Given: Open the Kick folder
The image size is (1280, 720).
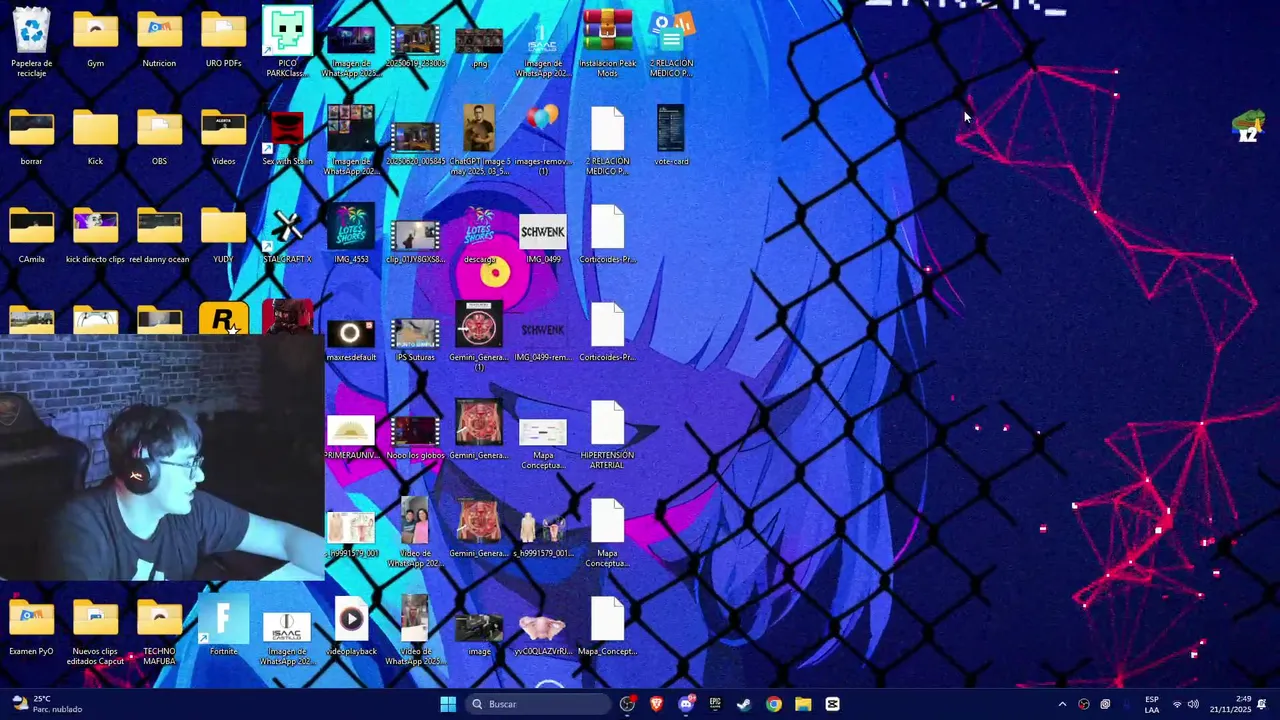Looking at the screenshot, I should click(95, 139).
